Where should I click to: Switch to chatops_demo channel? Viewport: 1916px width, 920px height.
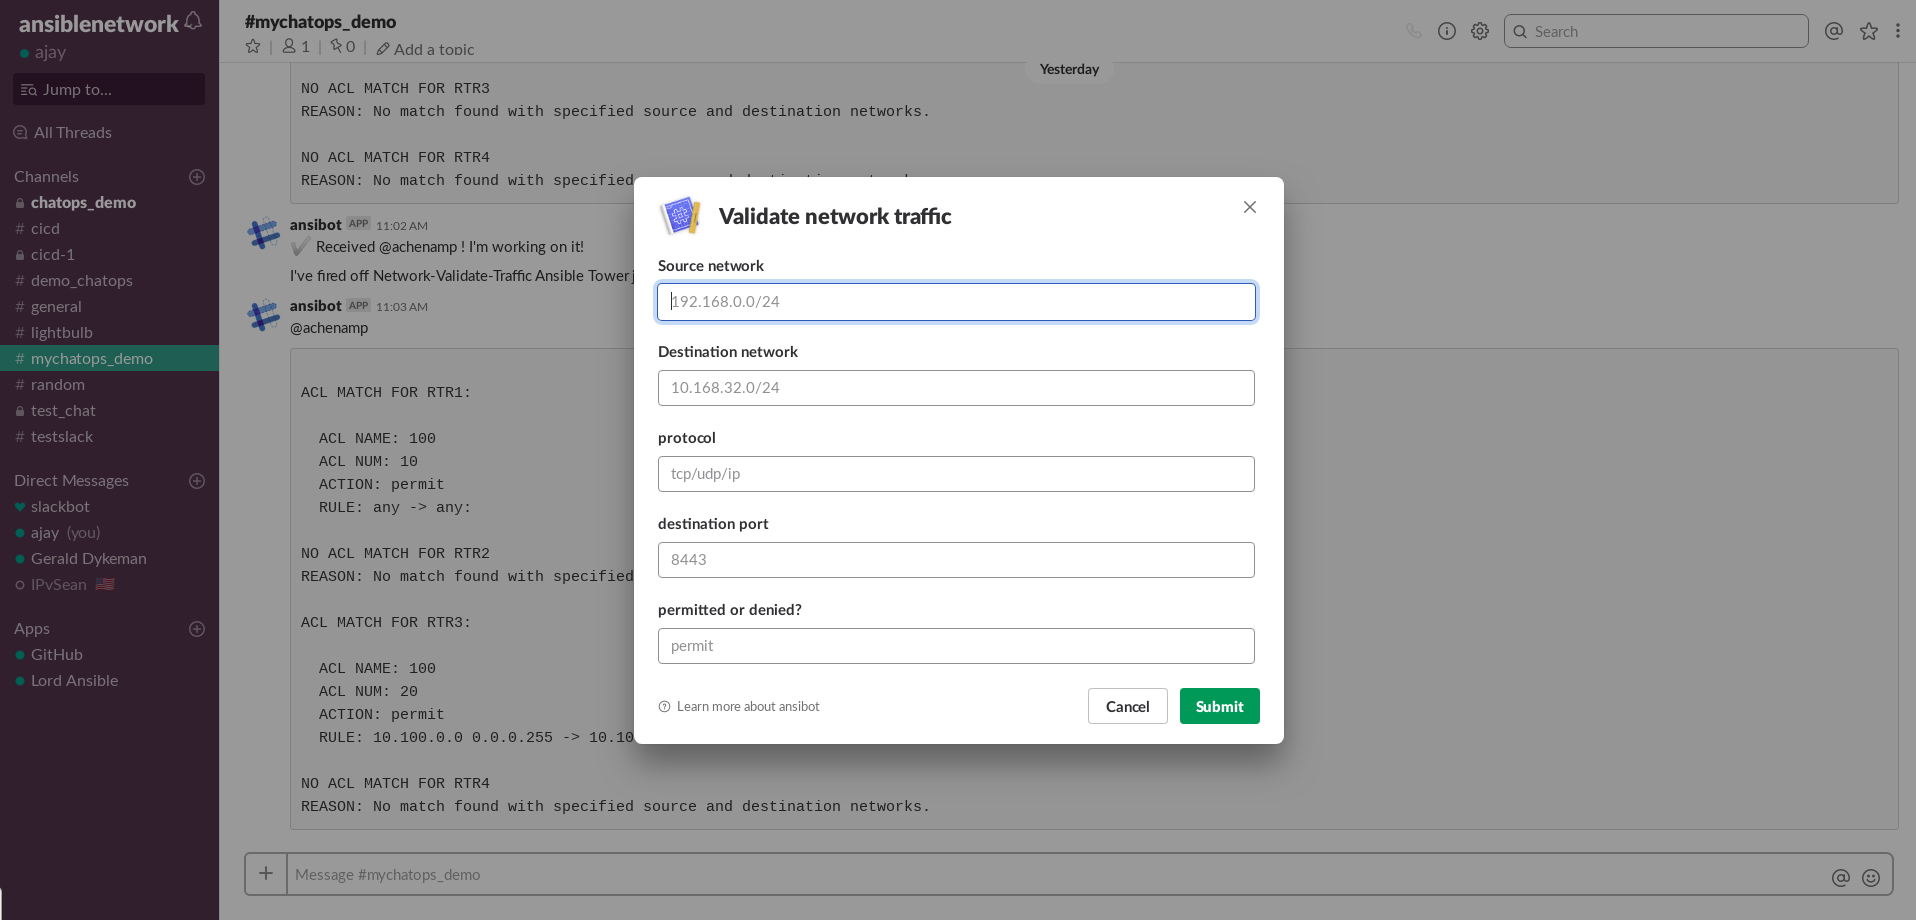83,203
